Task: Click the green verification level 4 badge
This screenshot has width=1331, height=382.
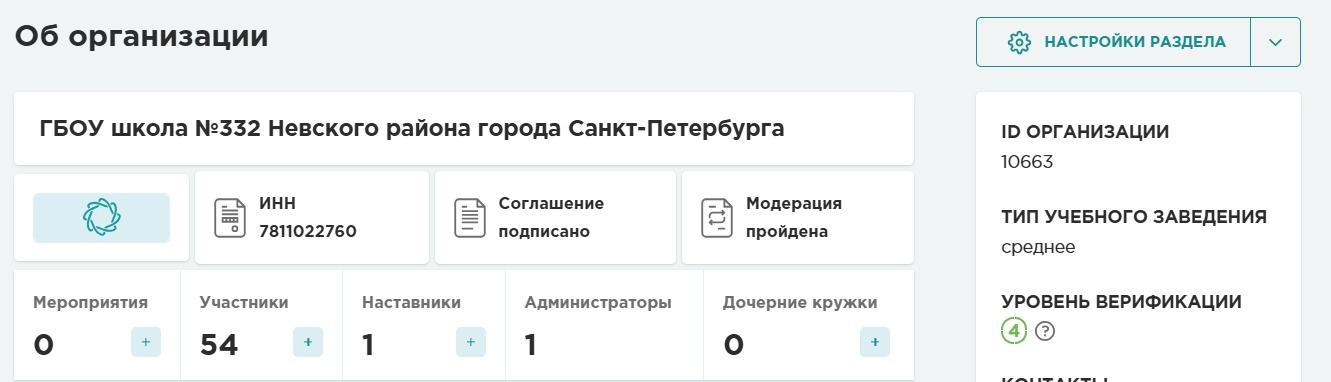Action: pos(1014,331)
